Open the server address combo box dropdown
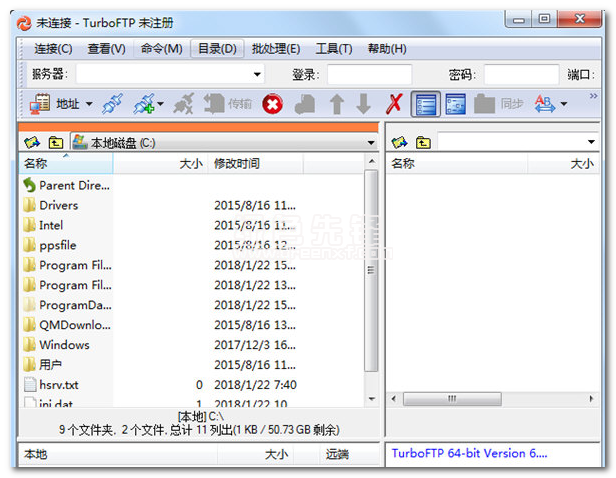The image size is (616, 478). pyautogui.click(x=257, y=74)
